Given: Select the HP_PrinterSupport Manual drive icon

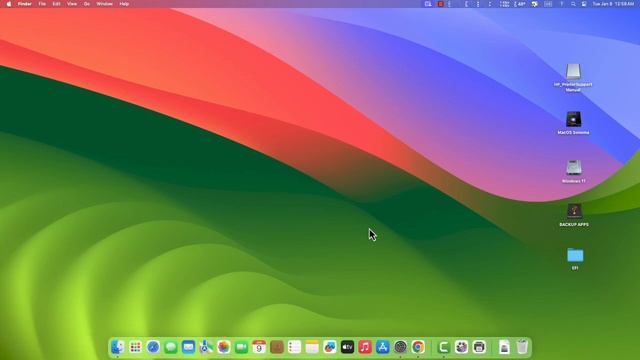Looking at the screenshot, I should 573,72.
